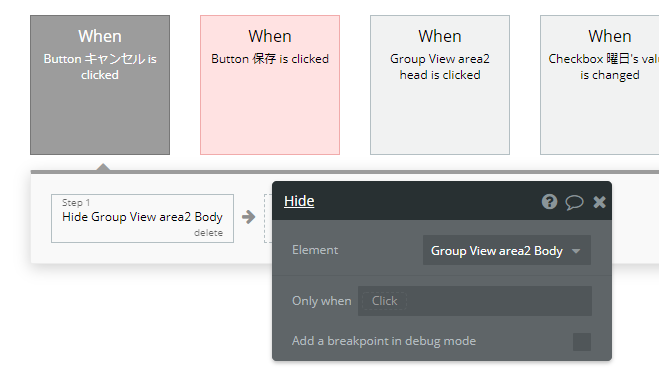Screen dimensions: 659x381
Task: Open the Element dropdown showing Group View area2 Body
Action: 506,250
